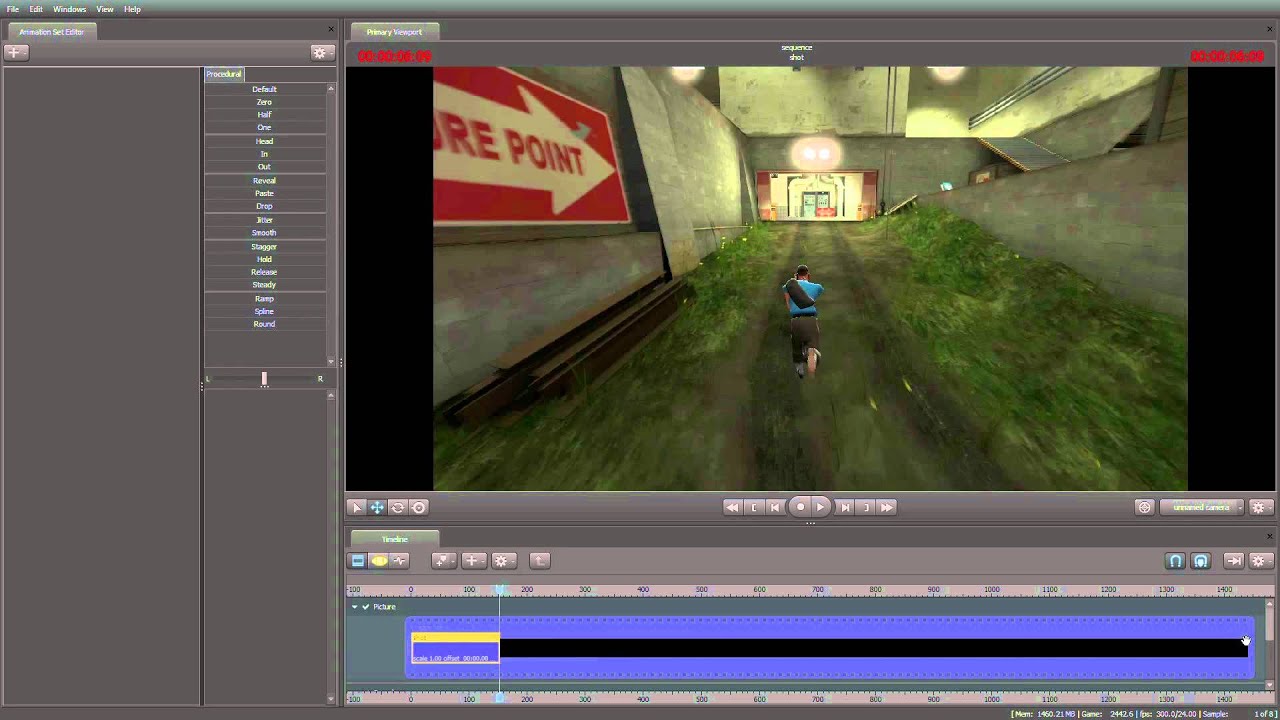Jump to last frame with fast-forward button
The image size is (1280, 720).
(887, 507)
